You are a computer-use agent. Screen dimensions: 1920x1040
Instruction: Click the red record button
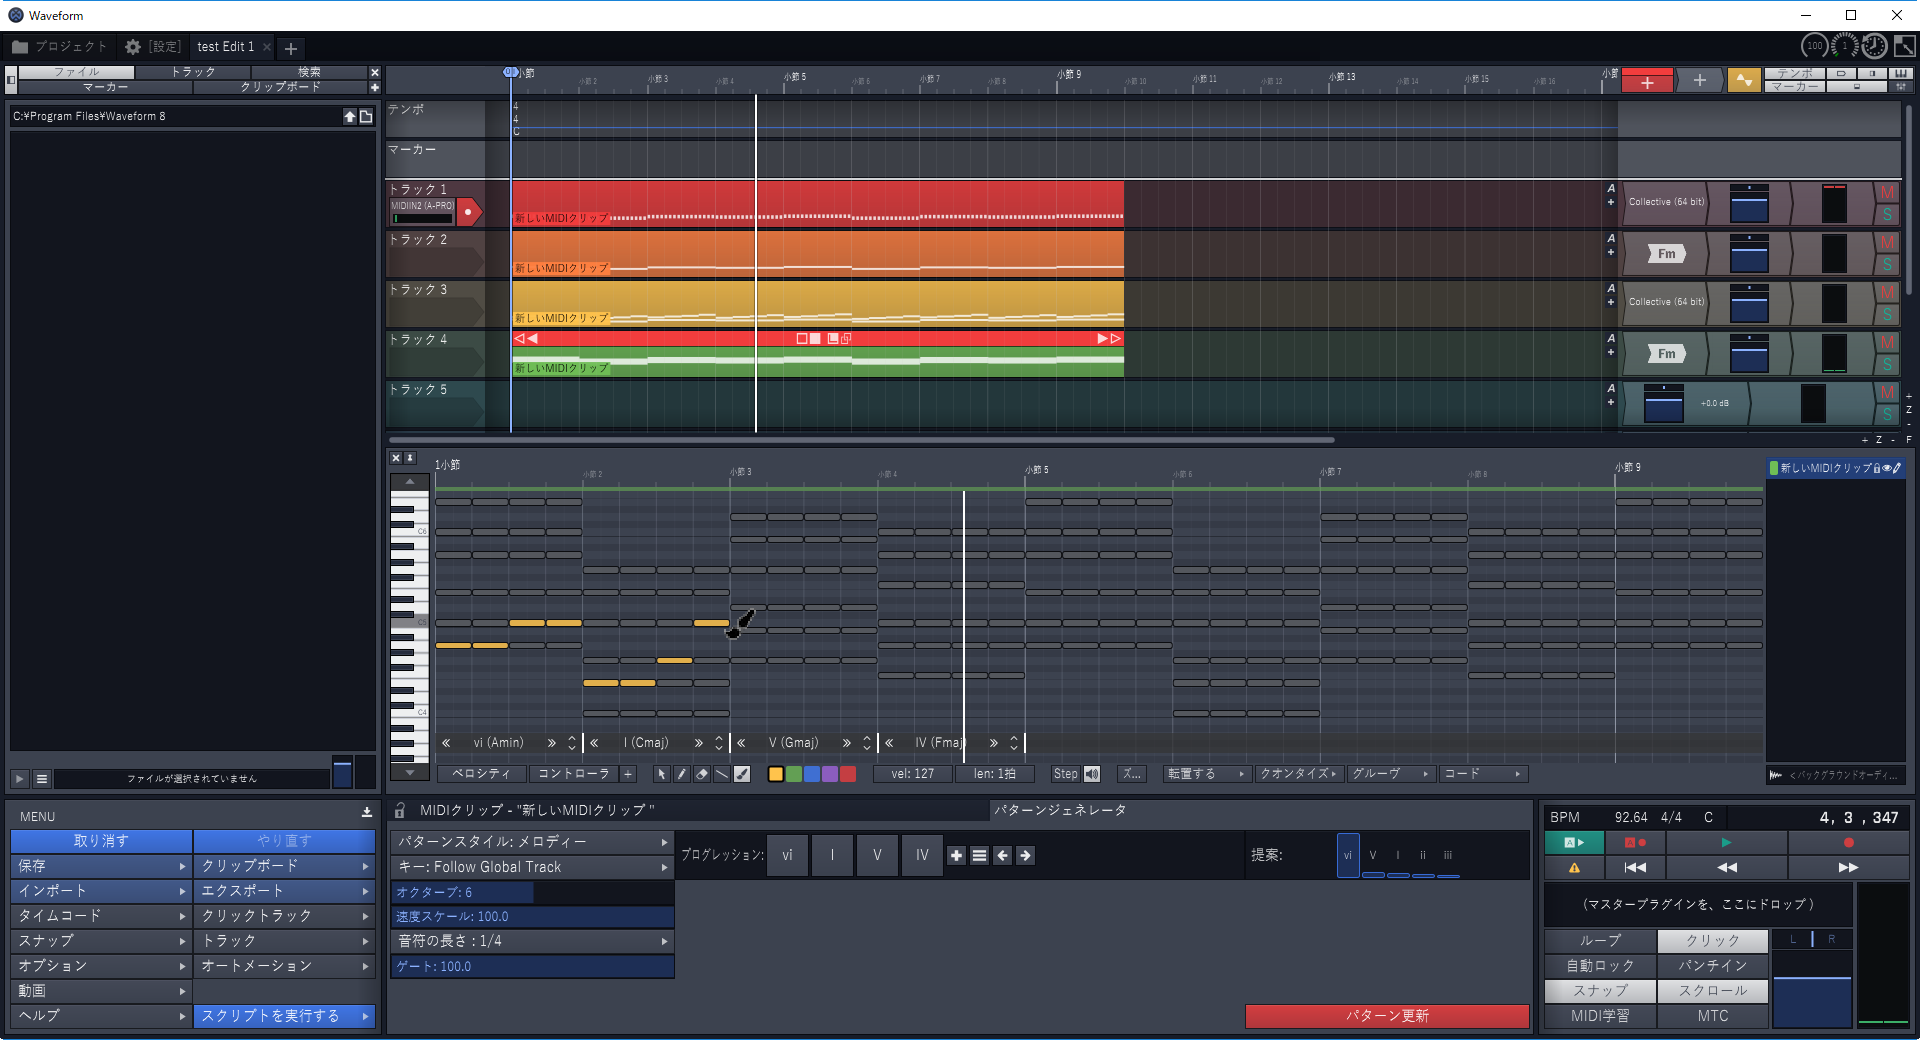coord(1848,843)
